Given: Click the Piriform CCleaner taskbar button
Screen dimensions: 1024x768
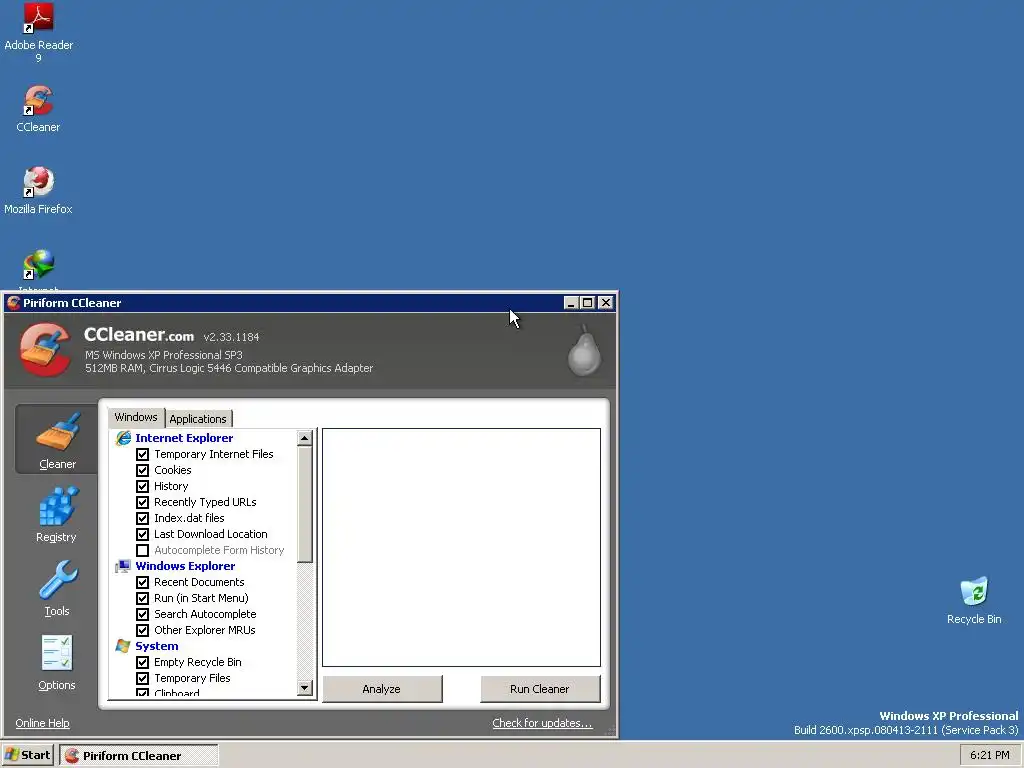Looking at the screenshot, I should [x=138, y=756].
